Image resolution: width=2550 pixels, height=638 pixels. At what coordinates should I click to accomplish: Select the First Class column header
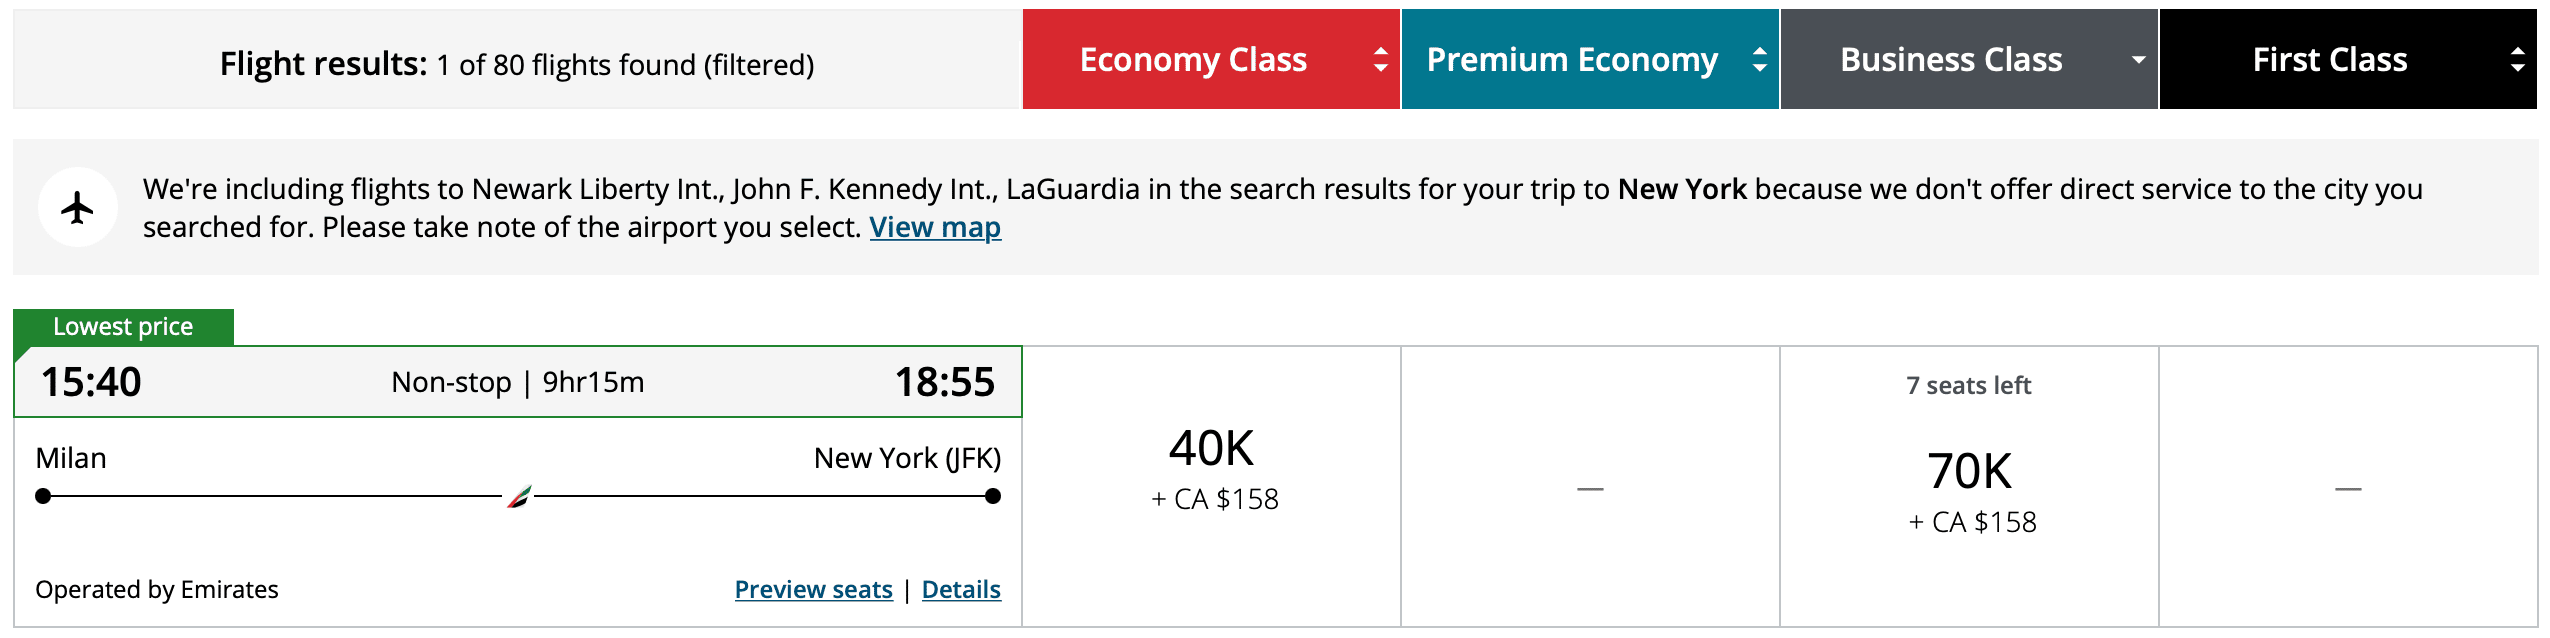pyautogui.click(x=2329, y=60)
